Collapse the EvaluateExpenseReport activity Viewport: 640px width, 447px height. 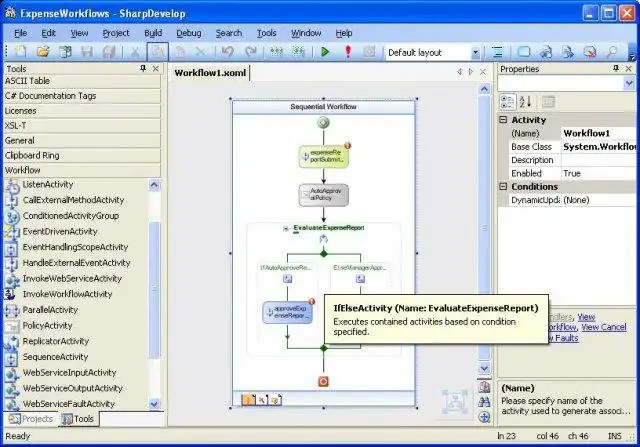point(286,228)
